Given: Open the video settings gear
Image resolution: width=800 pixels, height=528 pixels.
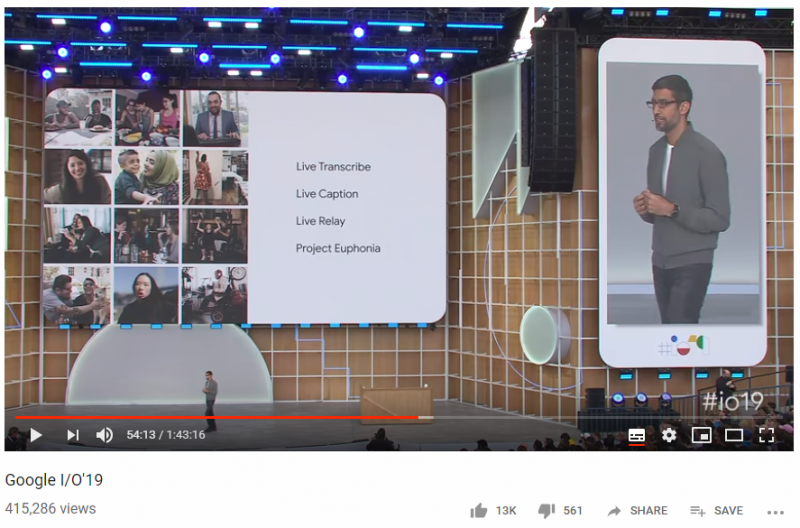Looking at the screenshot, I should (x=669, y=435).
